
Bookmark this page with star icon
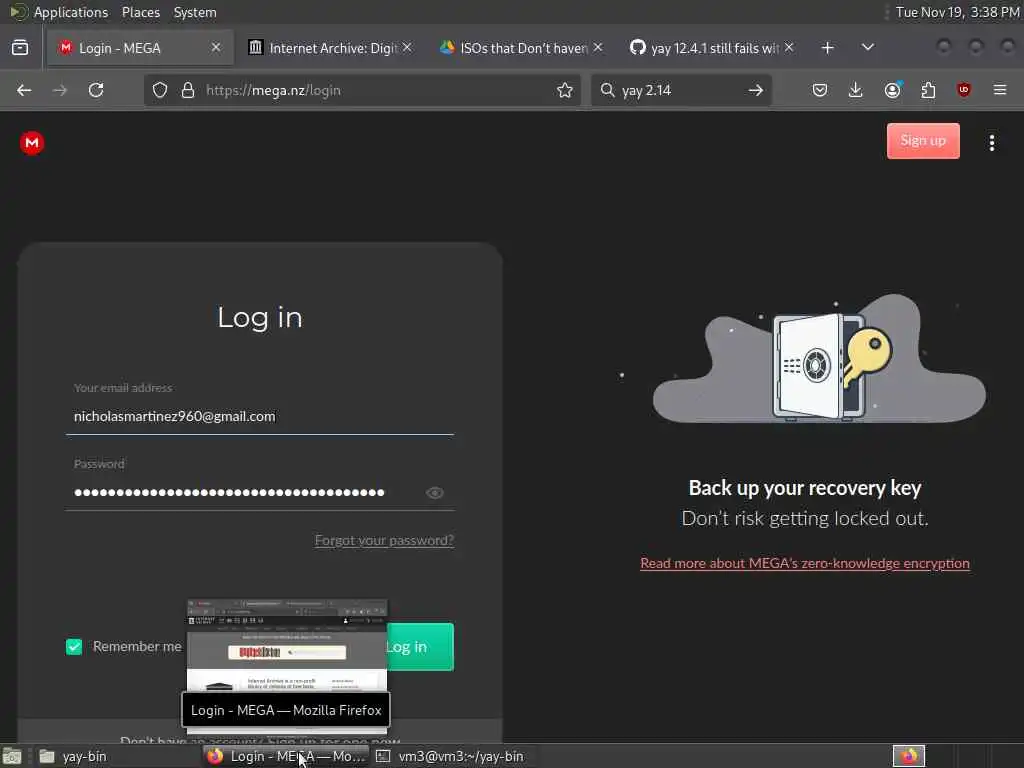(565, 90)
